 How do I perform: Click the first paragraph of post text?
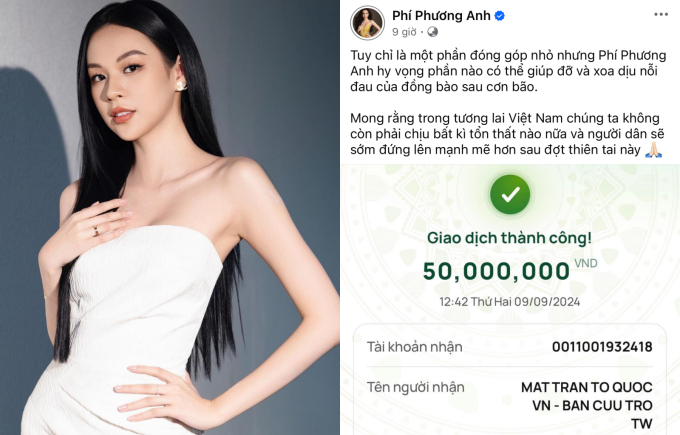pyautogui.click(x=508, y=71)
